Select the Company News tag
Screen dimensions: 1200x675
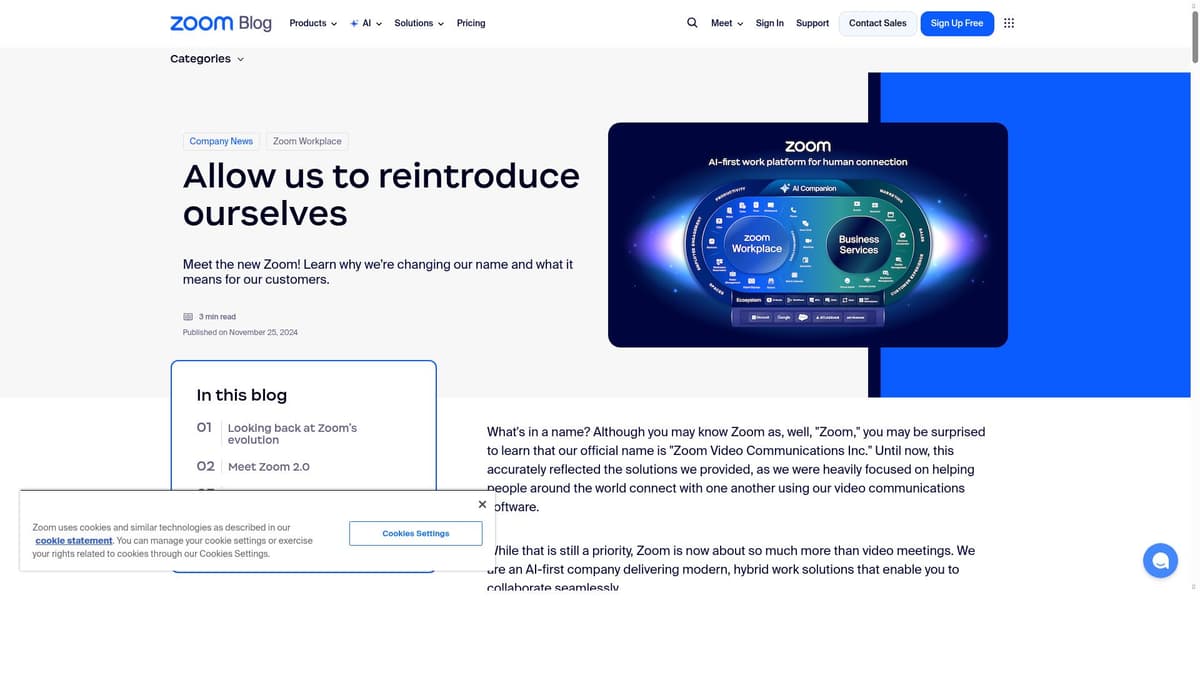point(221,141)
